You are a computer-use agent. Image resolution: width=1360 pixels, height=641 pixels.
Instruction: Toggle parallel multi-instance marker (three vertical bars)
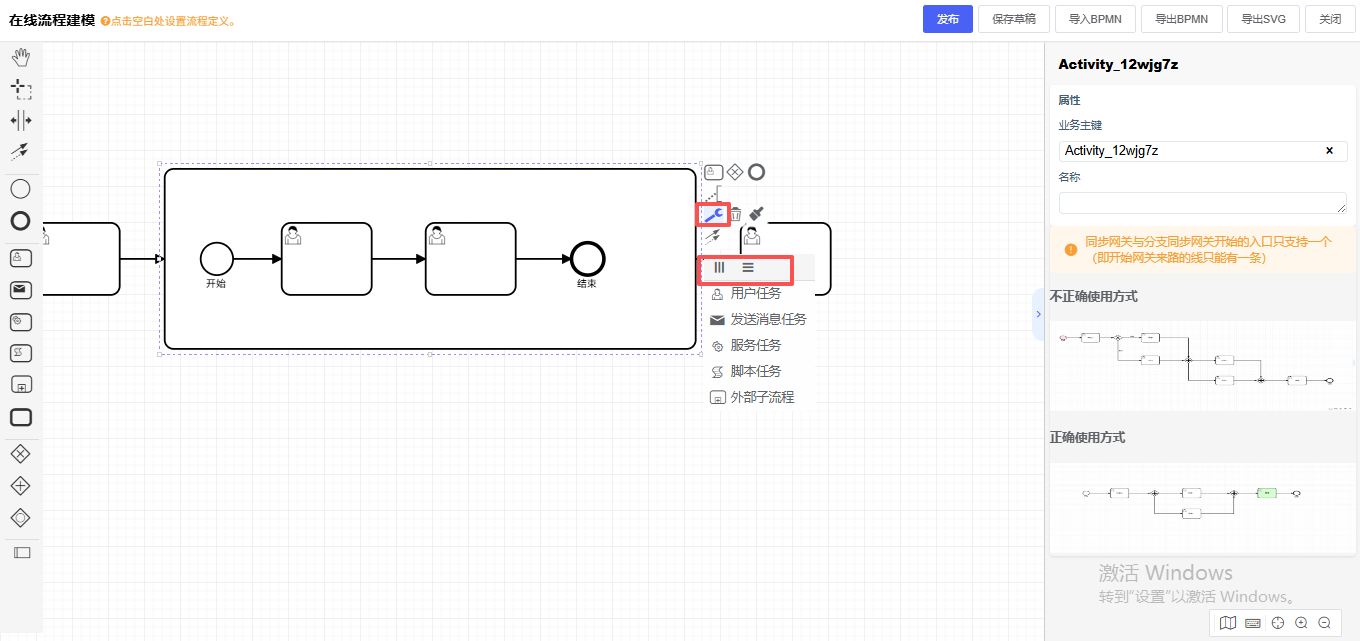(x=719, y=268)
